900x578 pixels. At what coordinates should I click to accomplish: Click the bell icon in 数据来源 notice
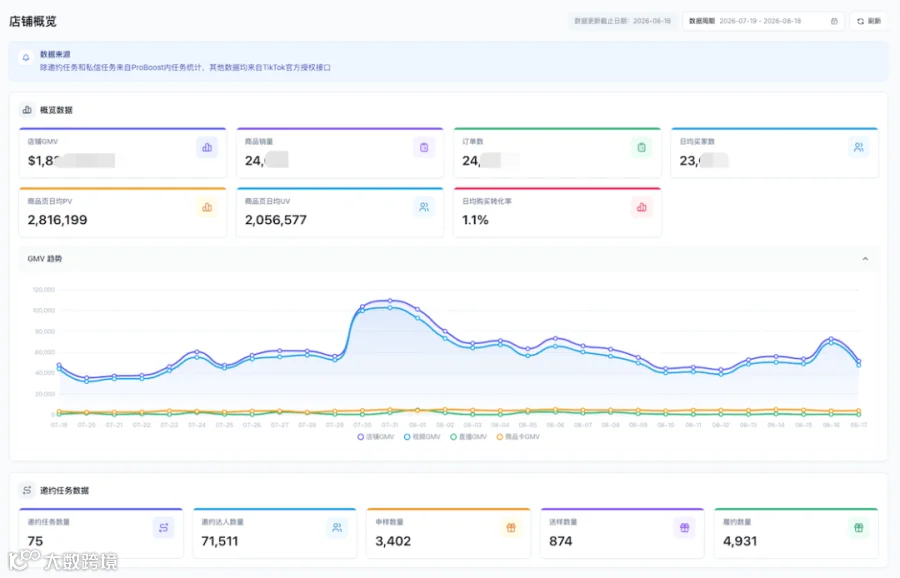[26, 57]
